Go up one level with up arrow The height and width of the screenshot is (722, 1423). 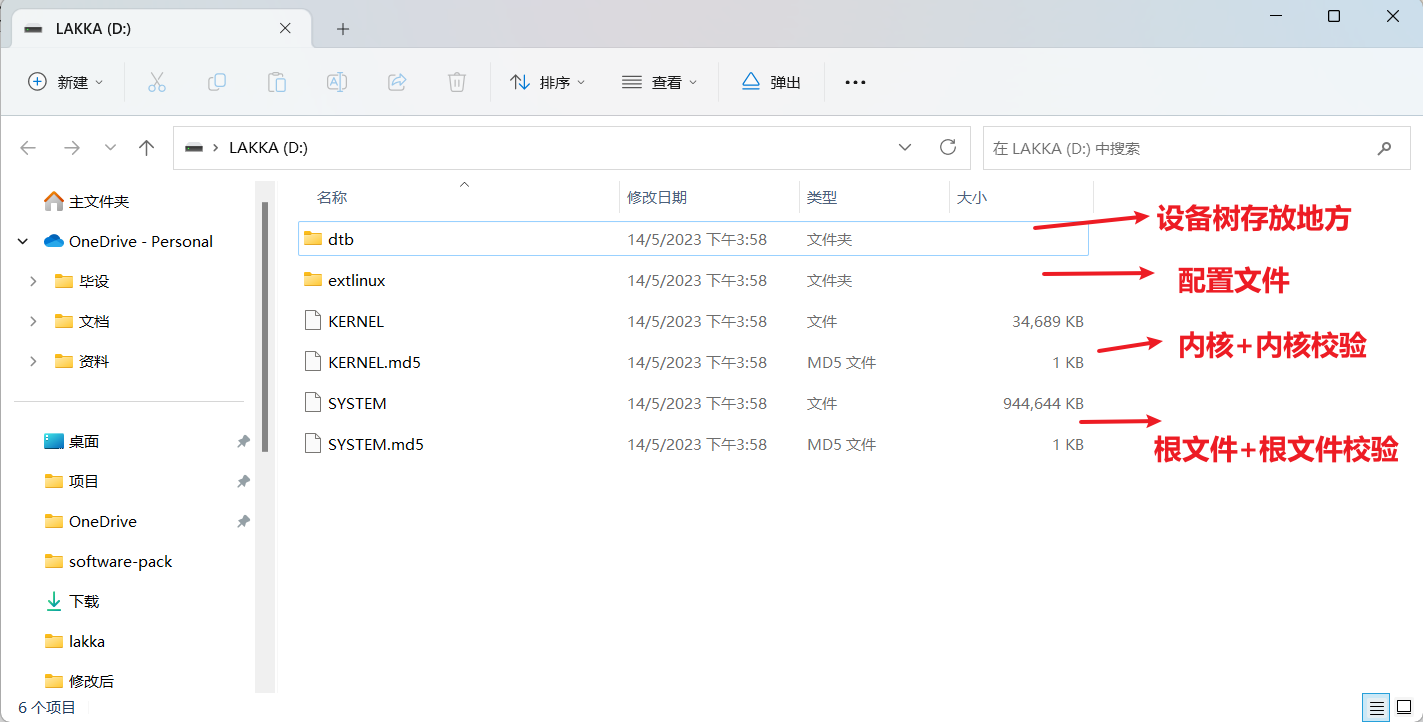pyautogui.click(x=147, y=148)
